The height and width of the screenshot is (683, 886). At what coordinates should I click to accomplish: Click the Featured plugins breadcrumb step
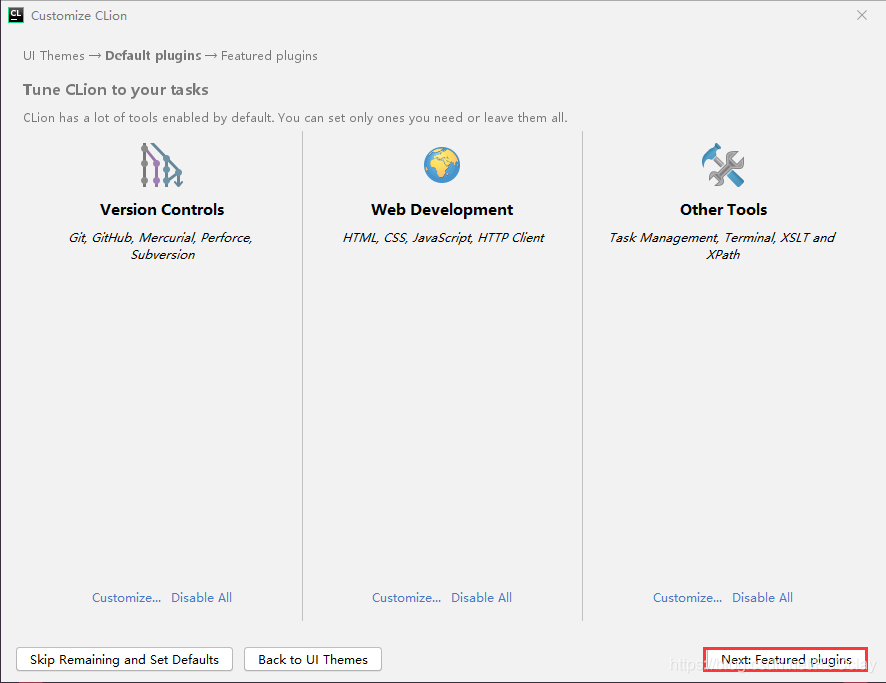click(269, 56)
